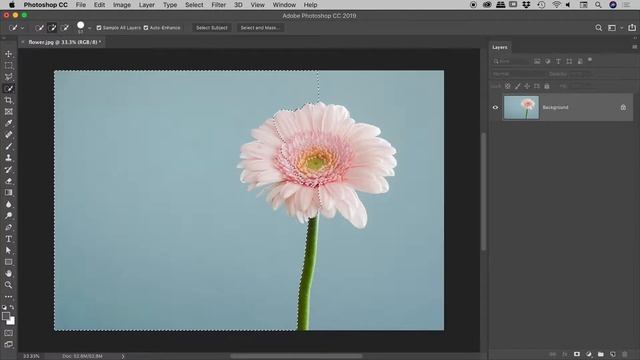
Task: Click the Share image icon
Action: click(x=632, y=28)
